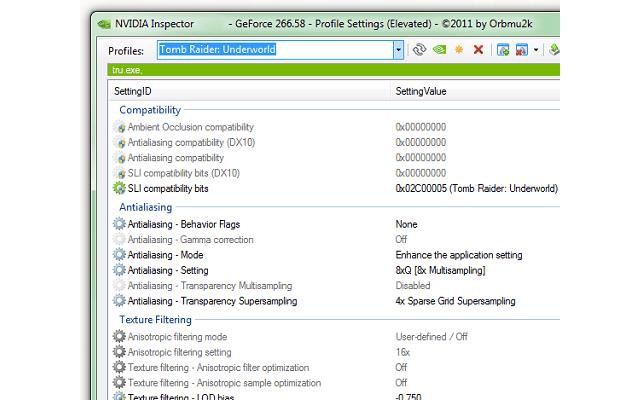
Task: Click the 0x02C00005 (Tomb Raider: Underworld) value
Action: click(476, 188)
